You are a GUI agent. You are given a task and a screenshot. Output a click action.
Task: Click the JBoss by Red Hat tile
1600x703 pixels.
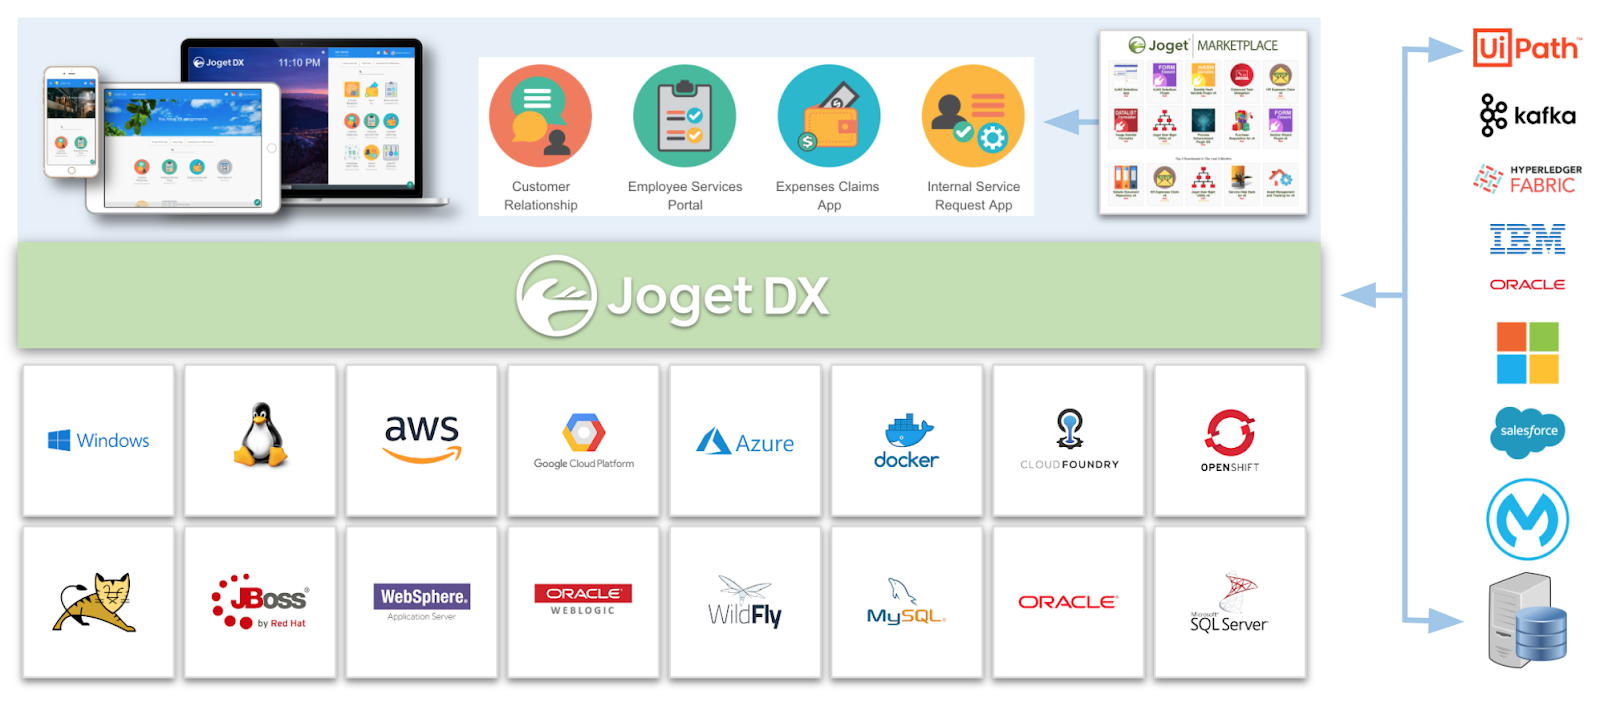point(260,603)
